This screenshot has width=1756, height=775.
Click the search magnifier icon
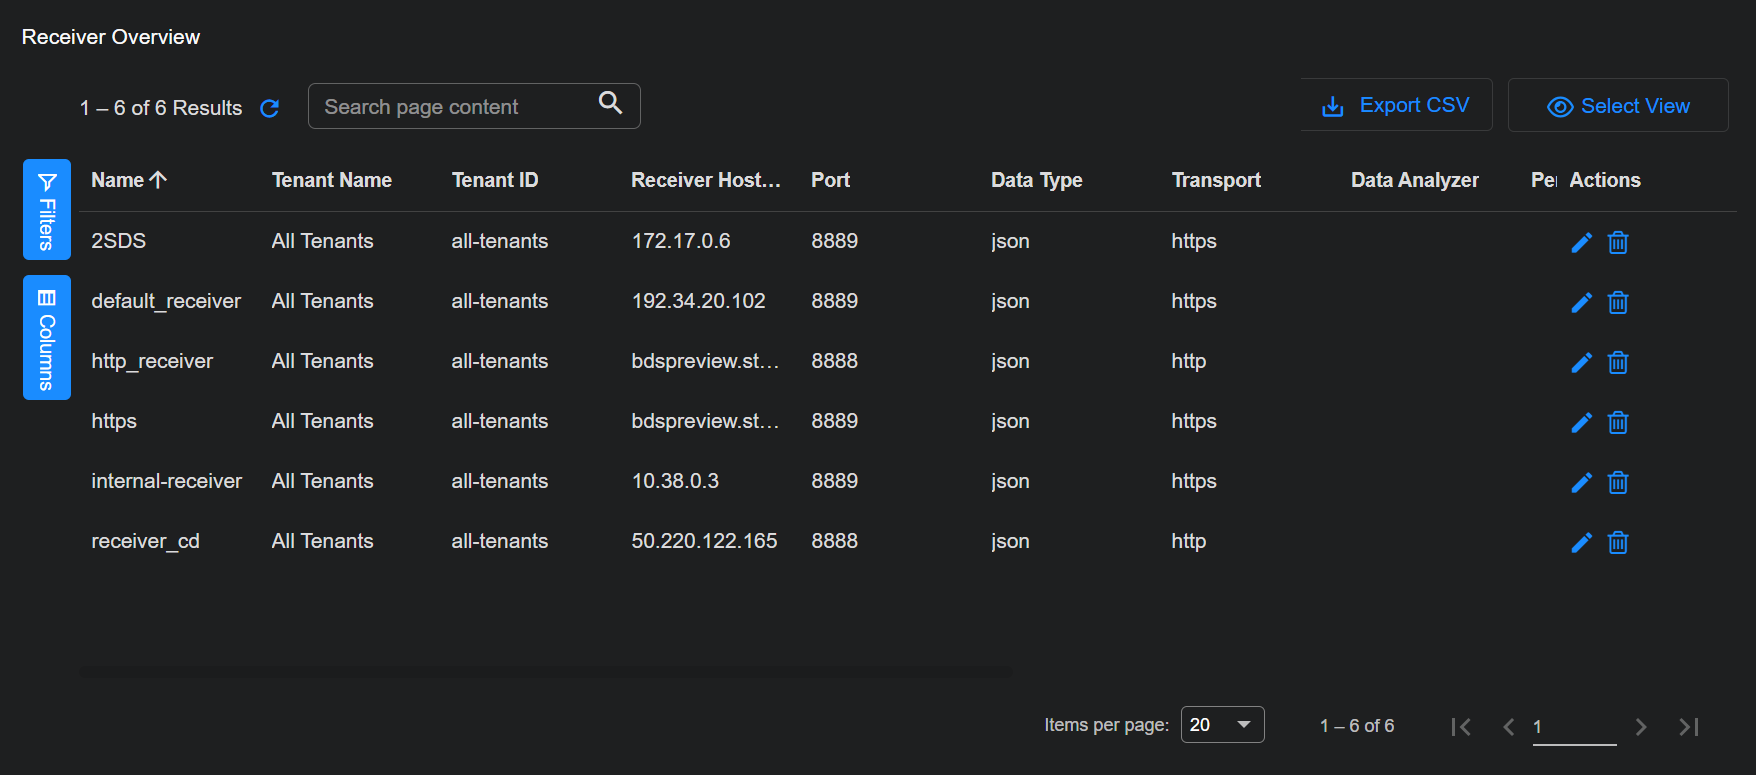click(610, 103)
